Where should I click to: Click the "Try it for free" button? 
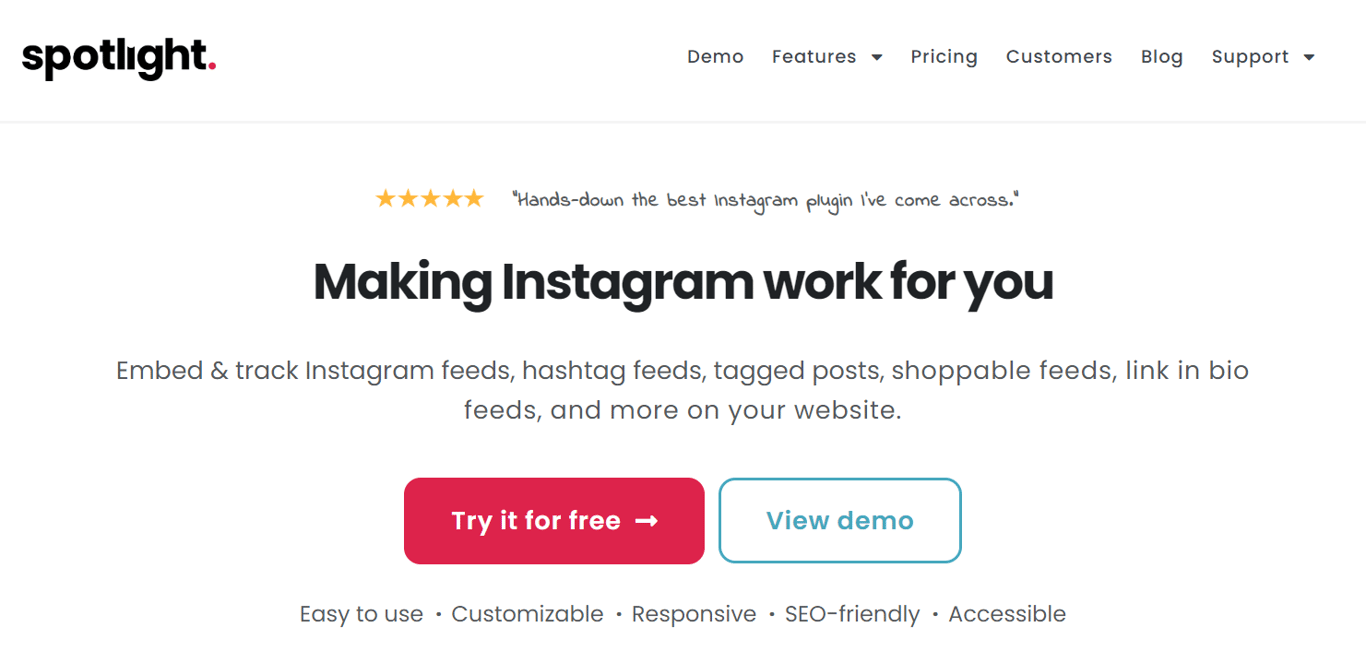point(554,520)
